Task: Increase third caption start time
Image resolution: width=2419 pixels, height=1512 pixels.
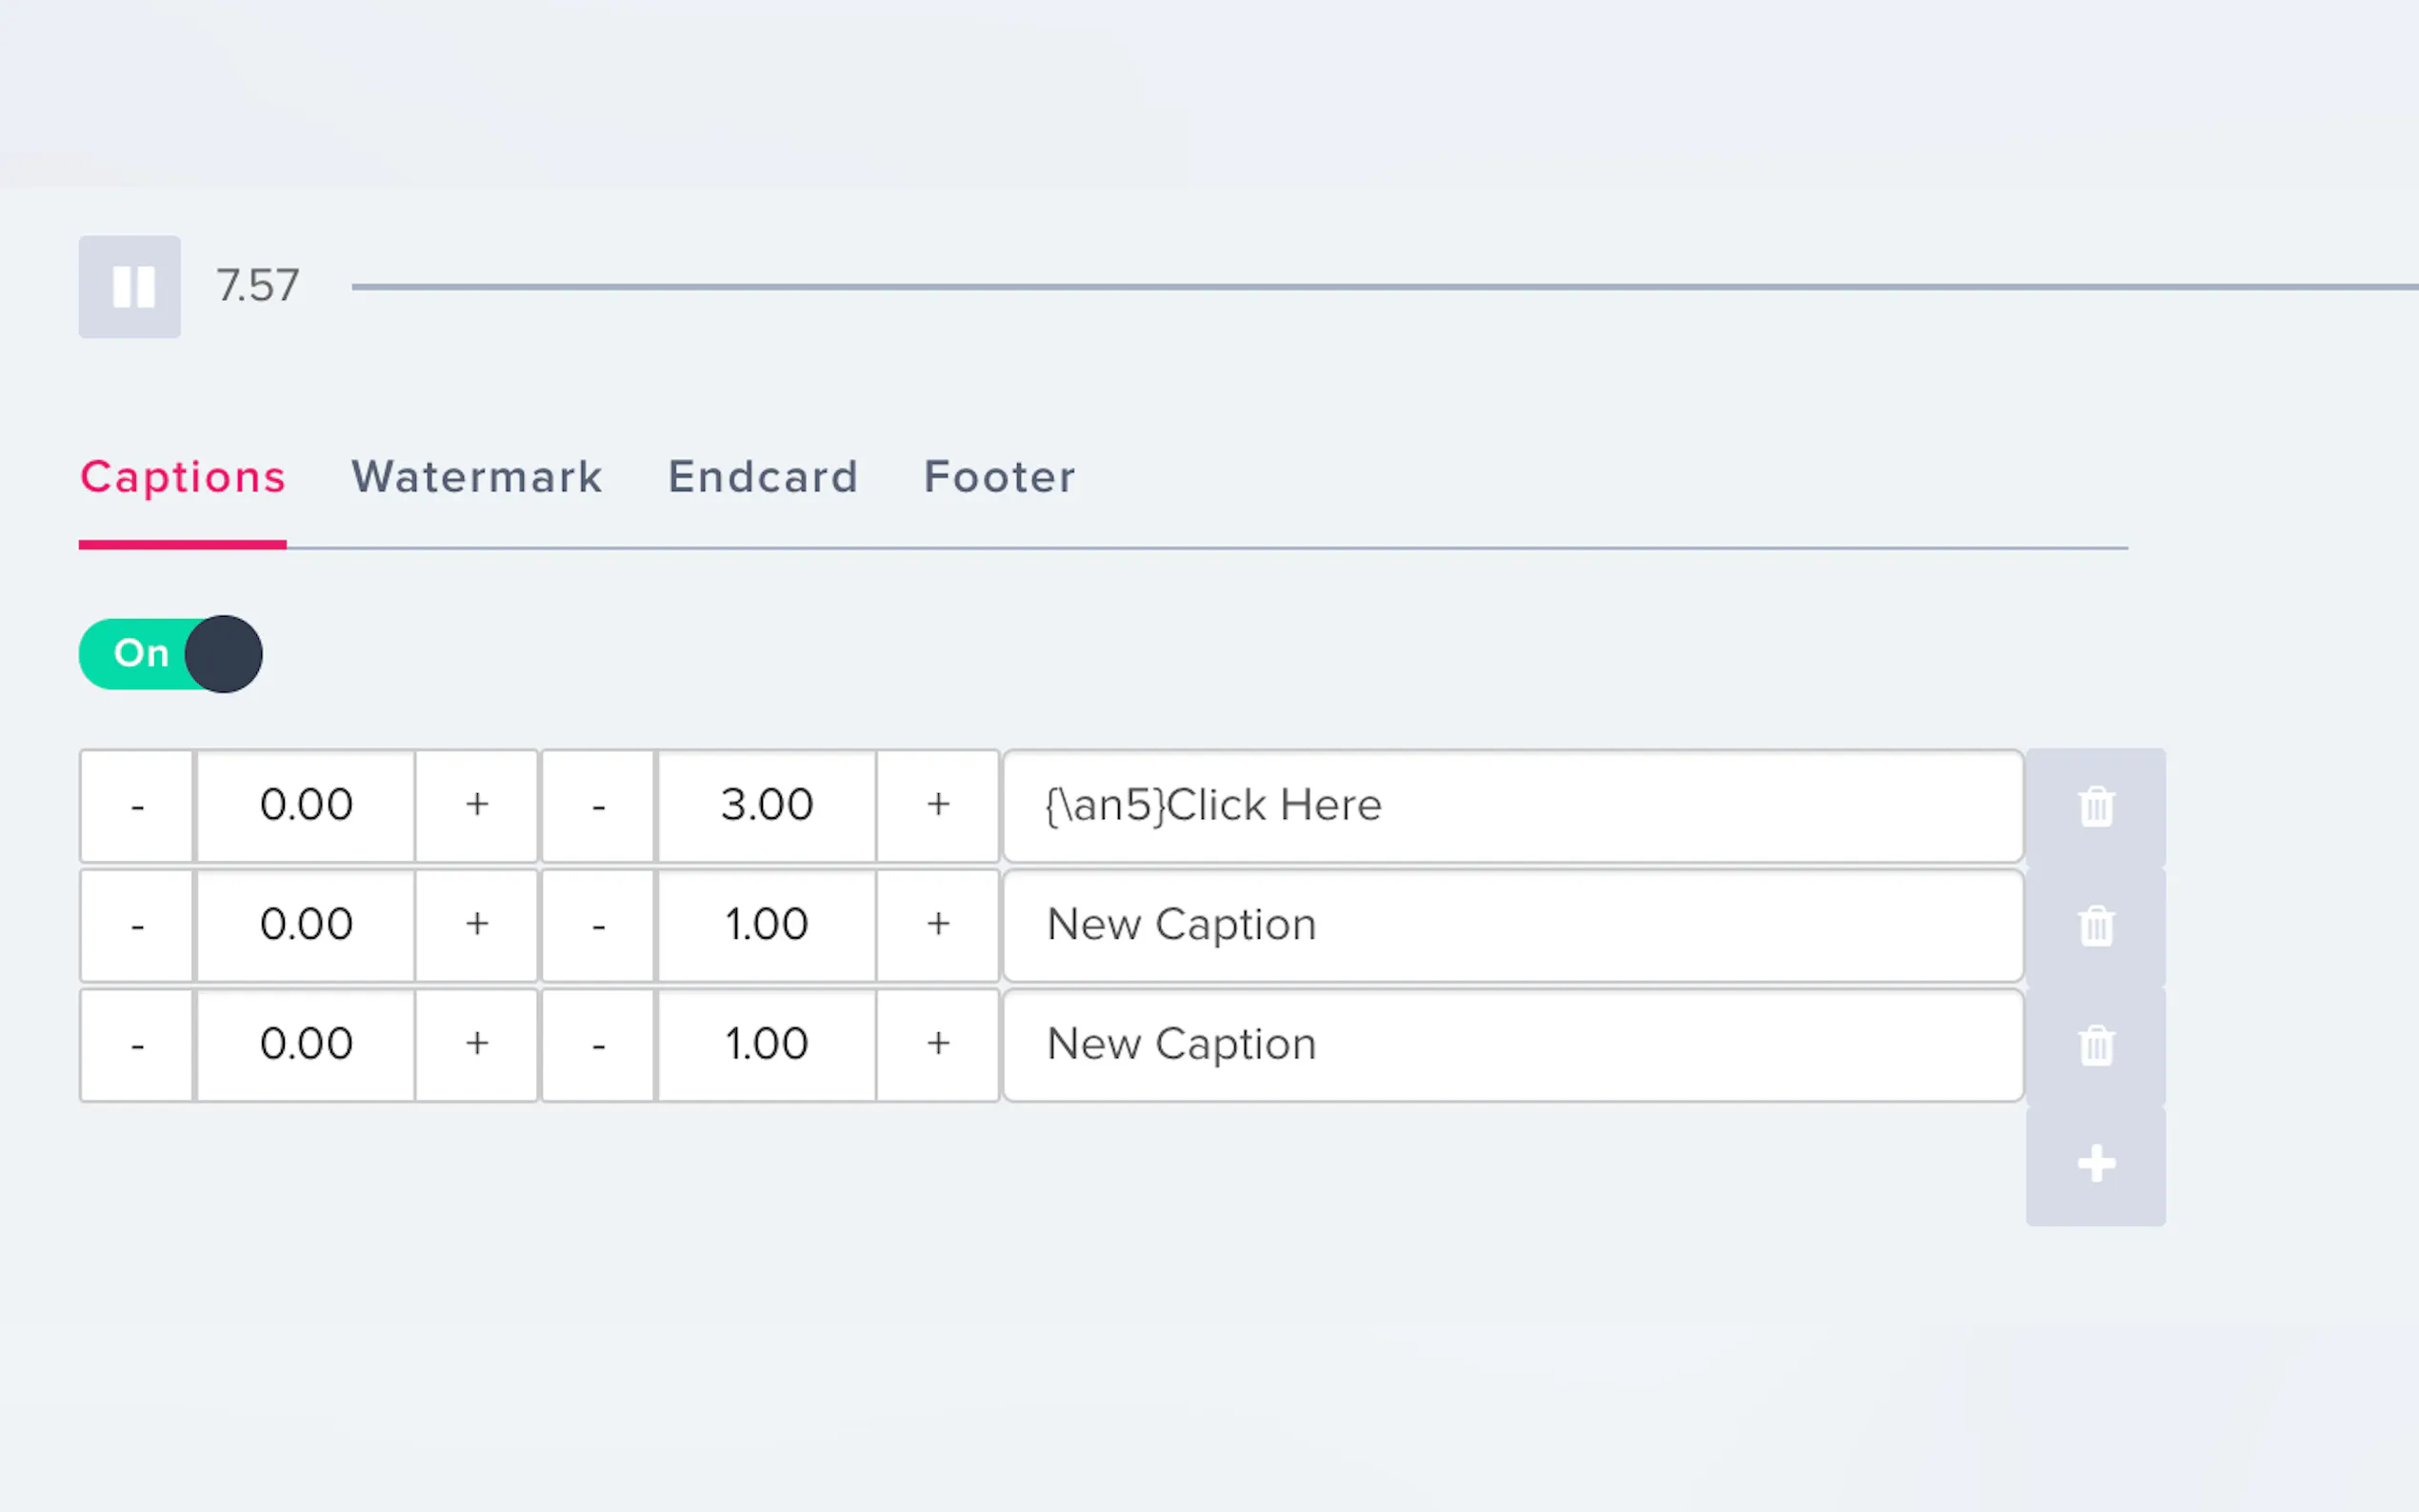Action: coord(477,1045)
